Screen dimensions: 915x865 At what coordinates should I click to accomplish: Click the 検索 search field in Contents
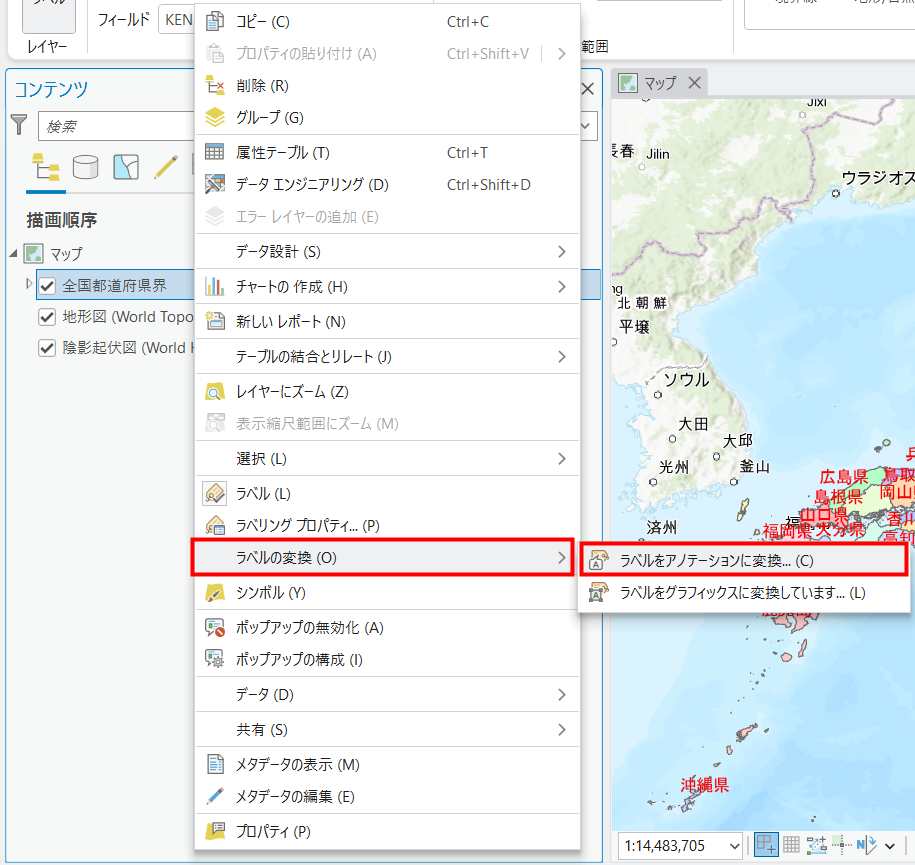(115, 127)
